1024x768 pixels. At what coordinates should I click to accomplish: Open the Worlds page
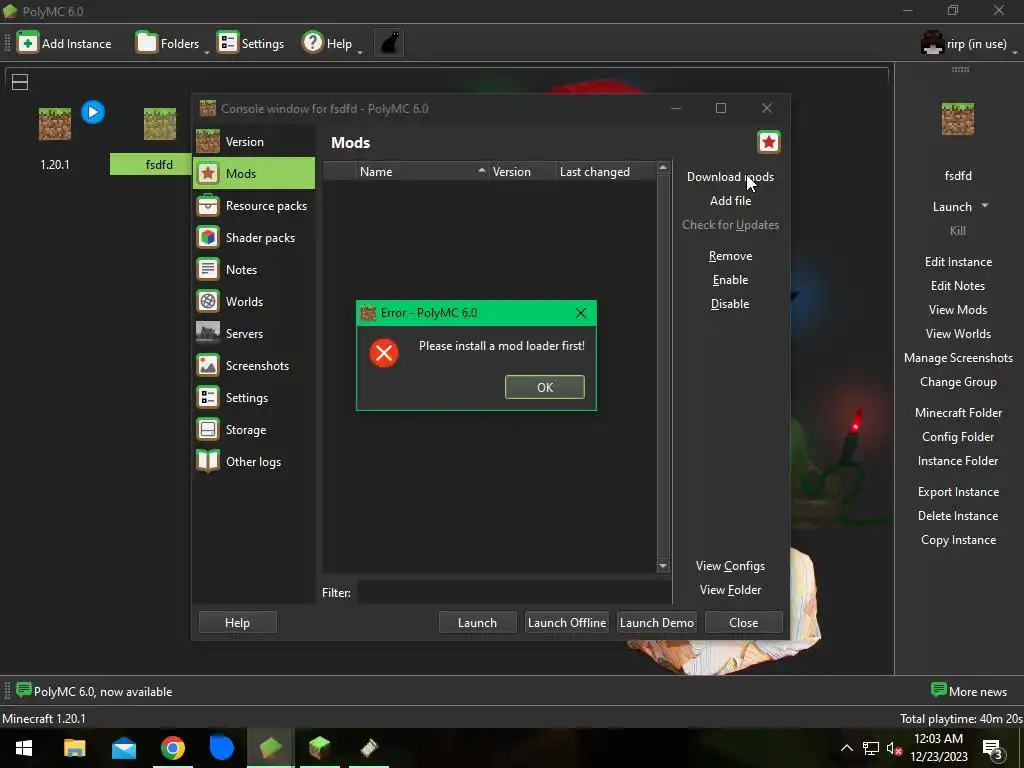[x=253, y=302]
